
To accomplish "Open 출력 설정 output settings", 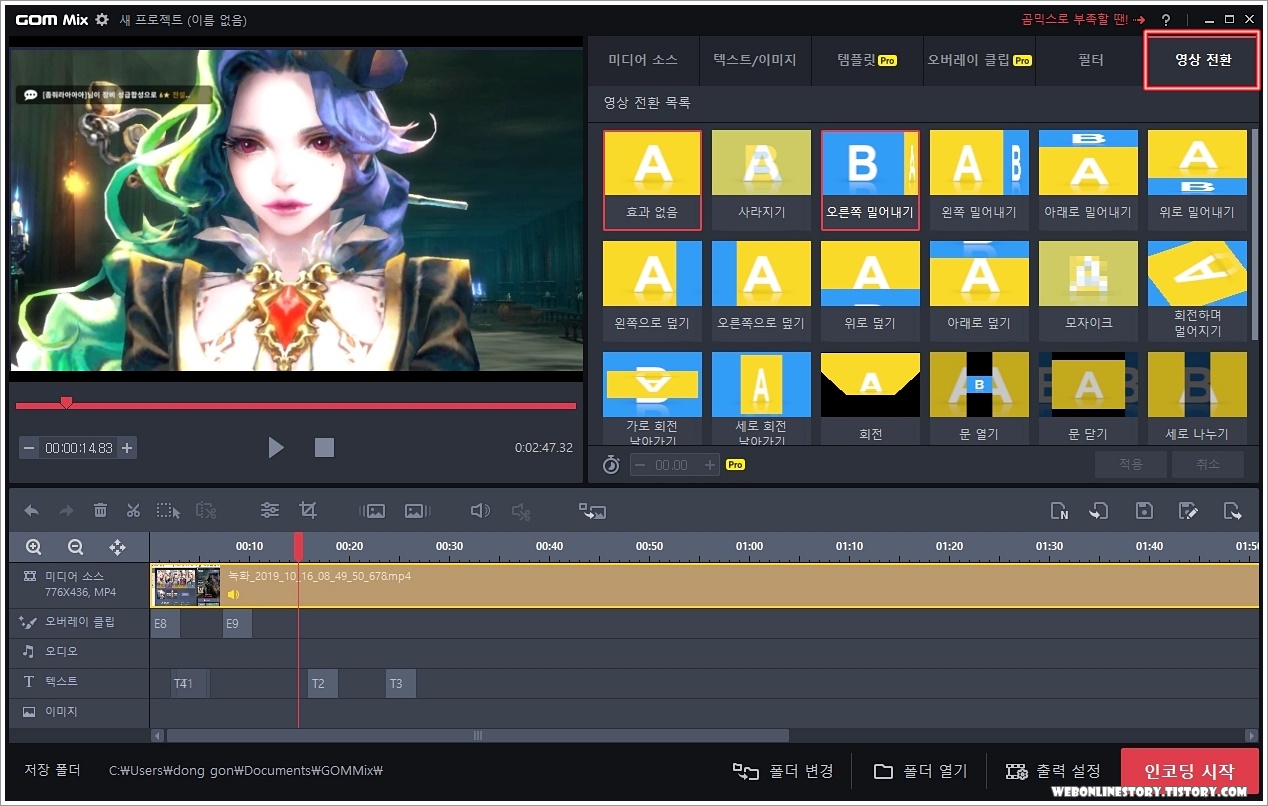I will 1053,771.
